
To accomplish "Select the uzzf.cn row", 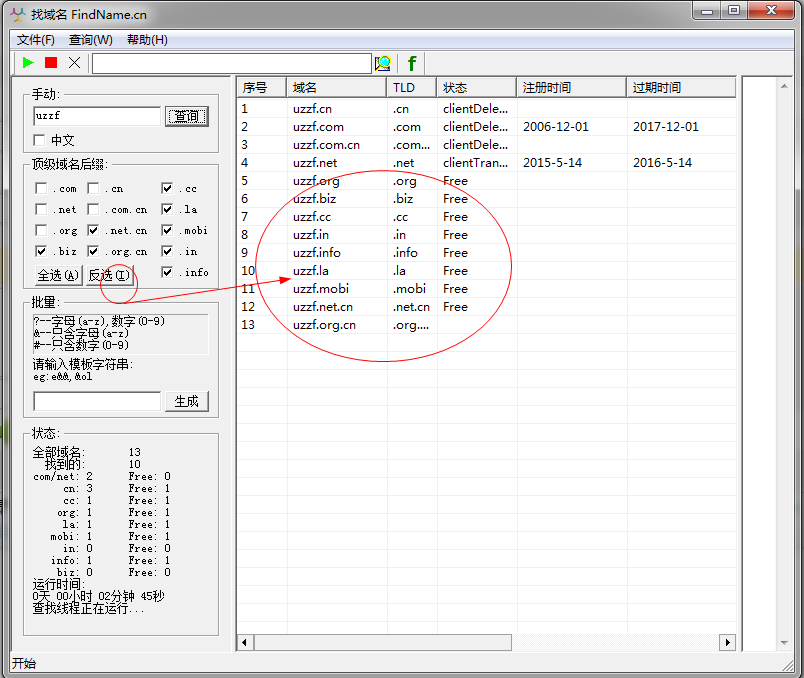I will 486,109.
